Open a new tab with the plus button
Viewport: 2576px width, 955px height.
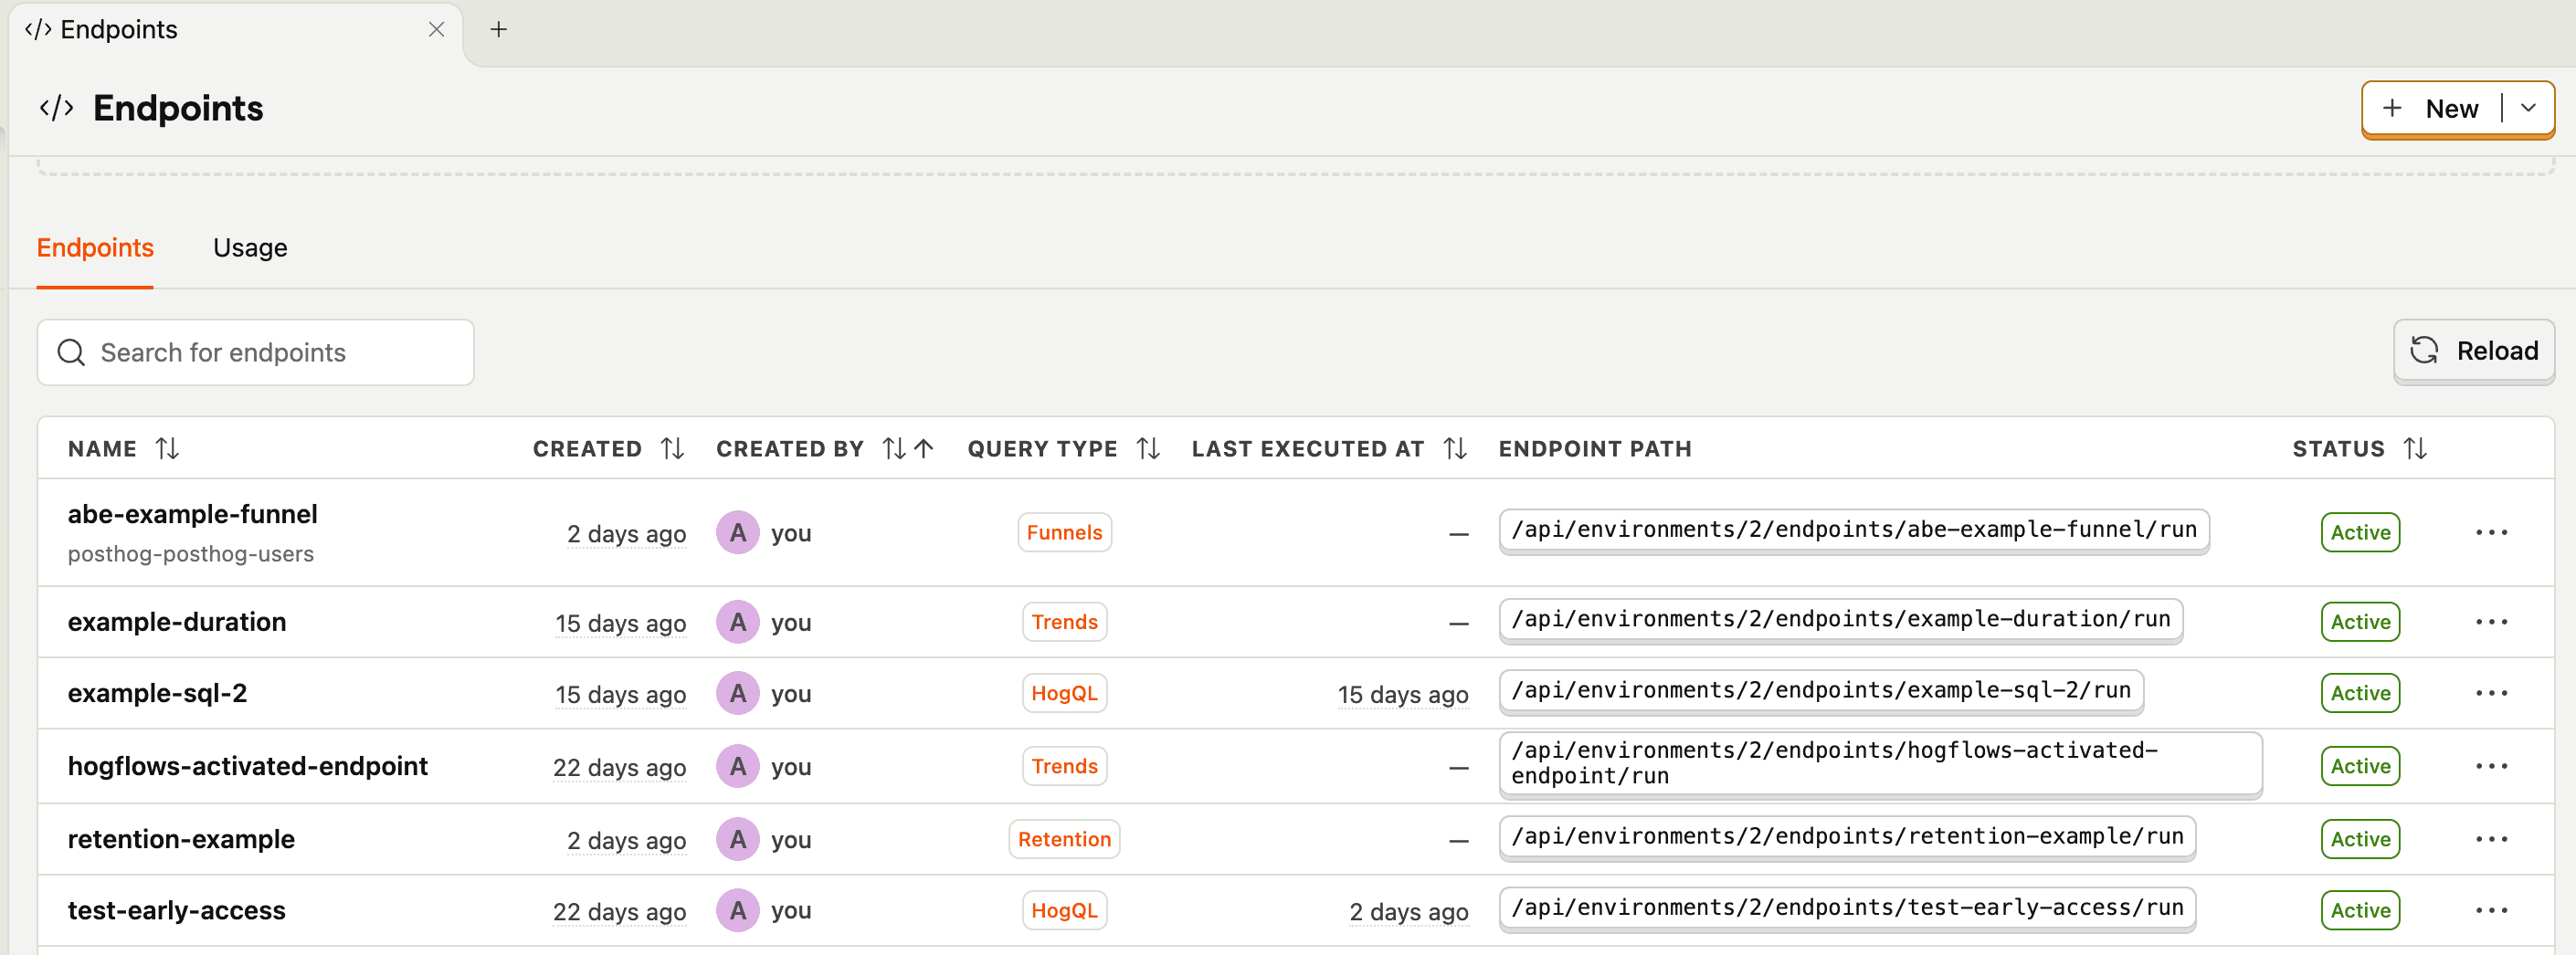(498, 29)
